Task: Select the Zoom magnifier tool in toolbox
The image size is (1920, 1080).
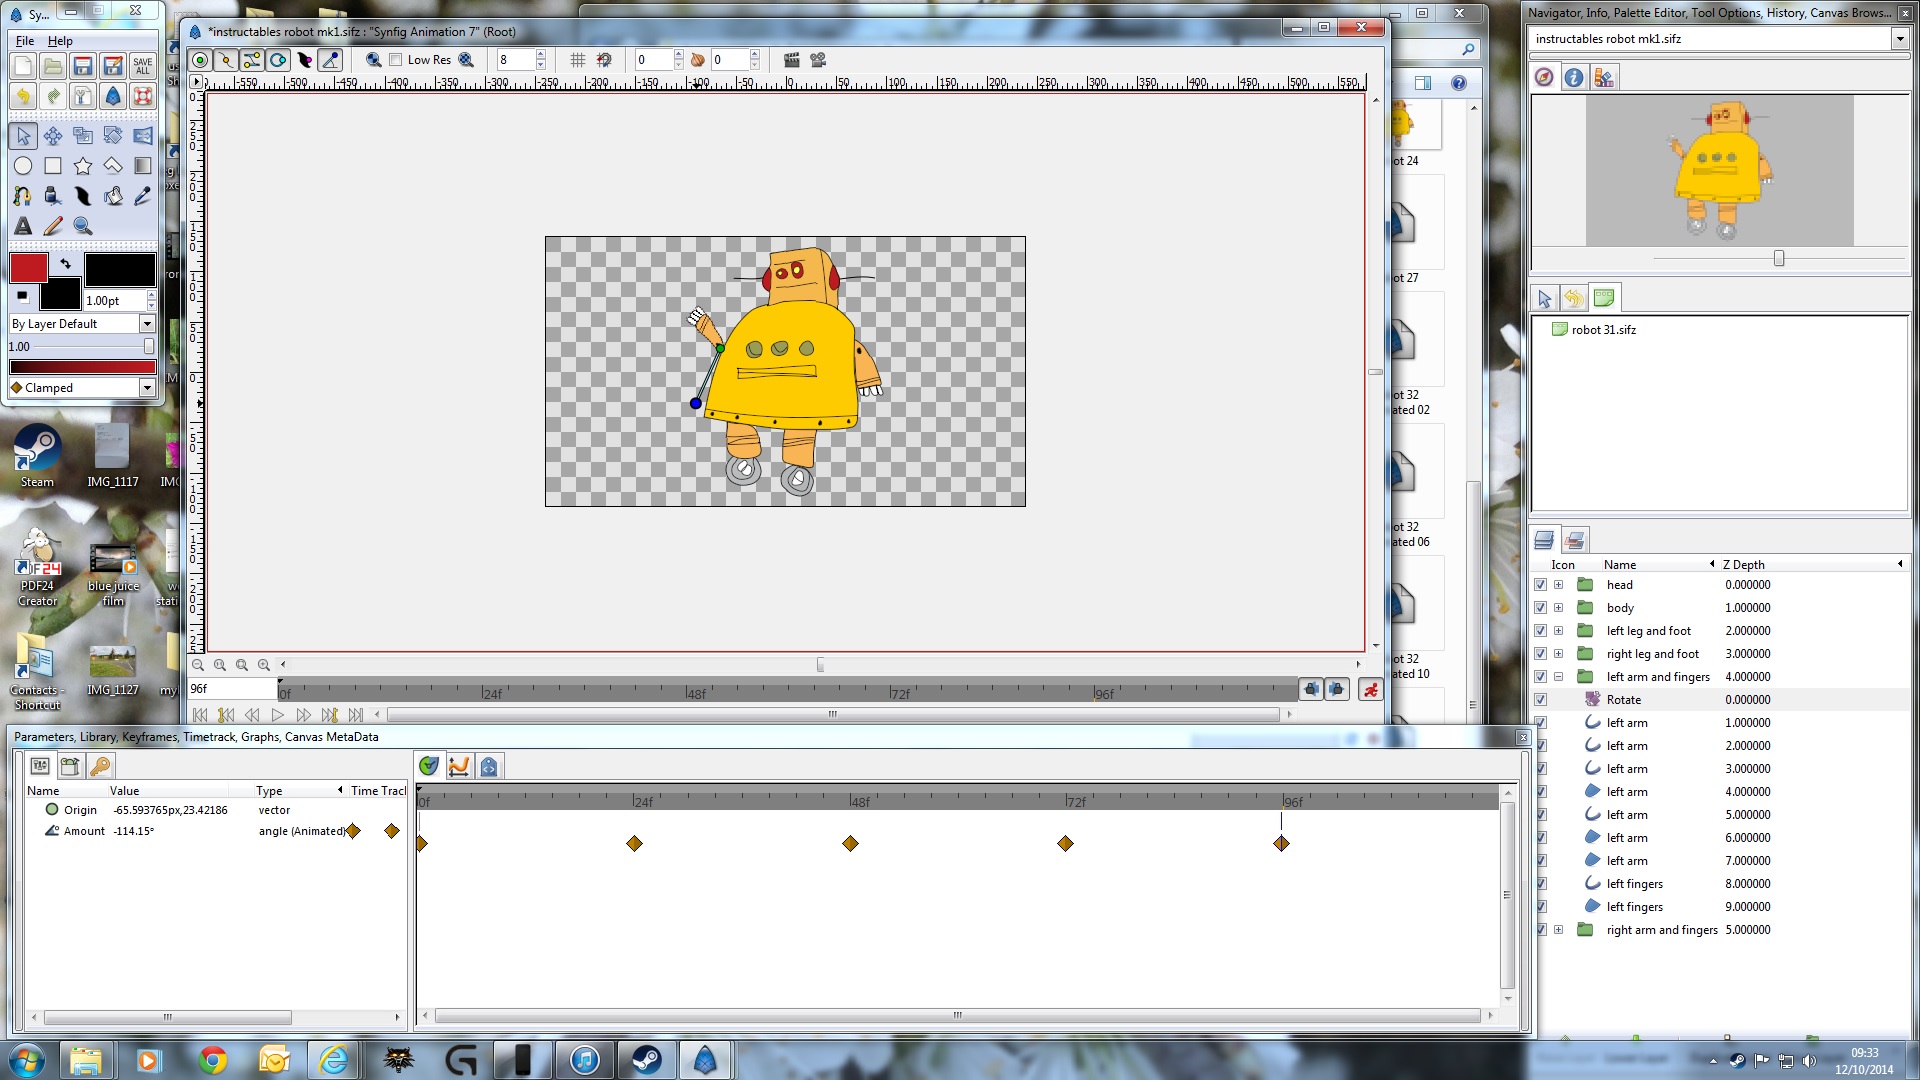Action: tap(83, 226)
